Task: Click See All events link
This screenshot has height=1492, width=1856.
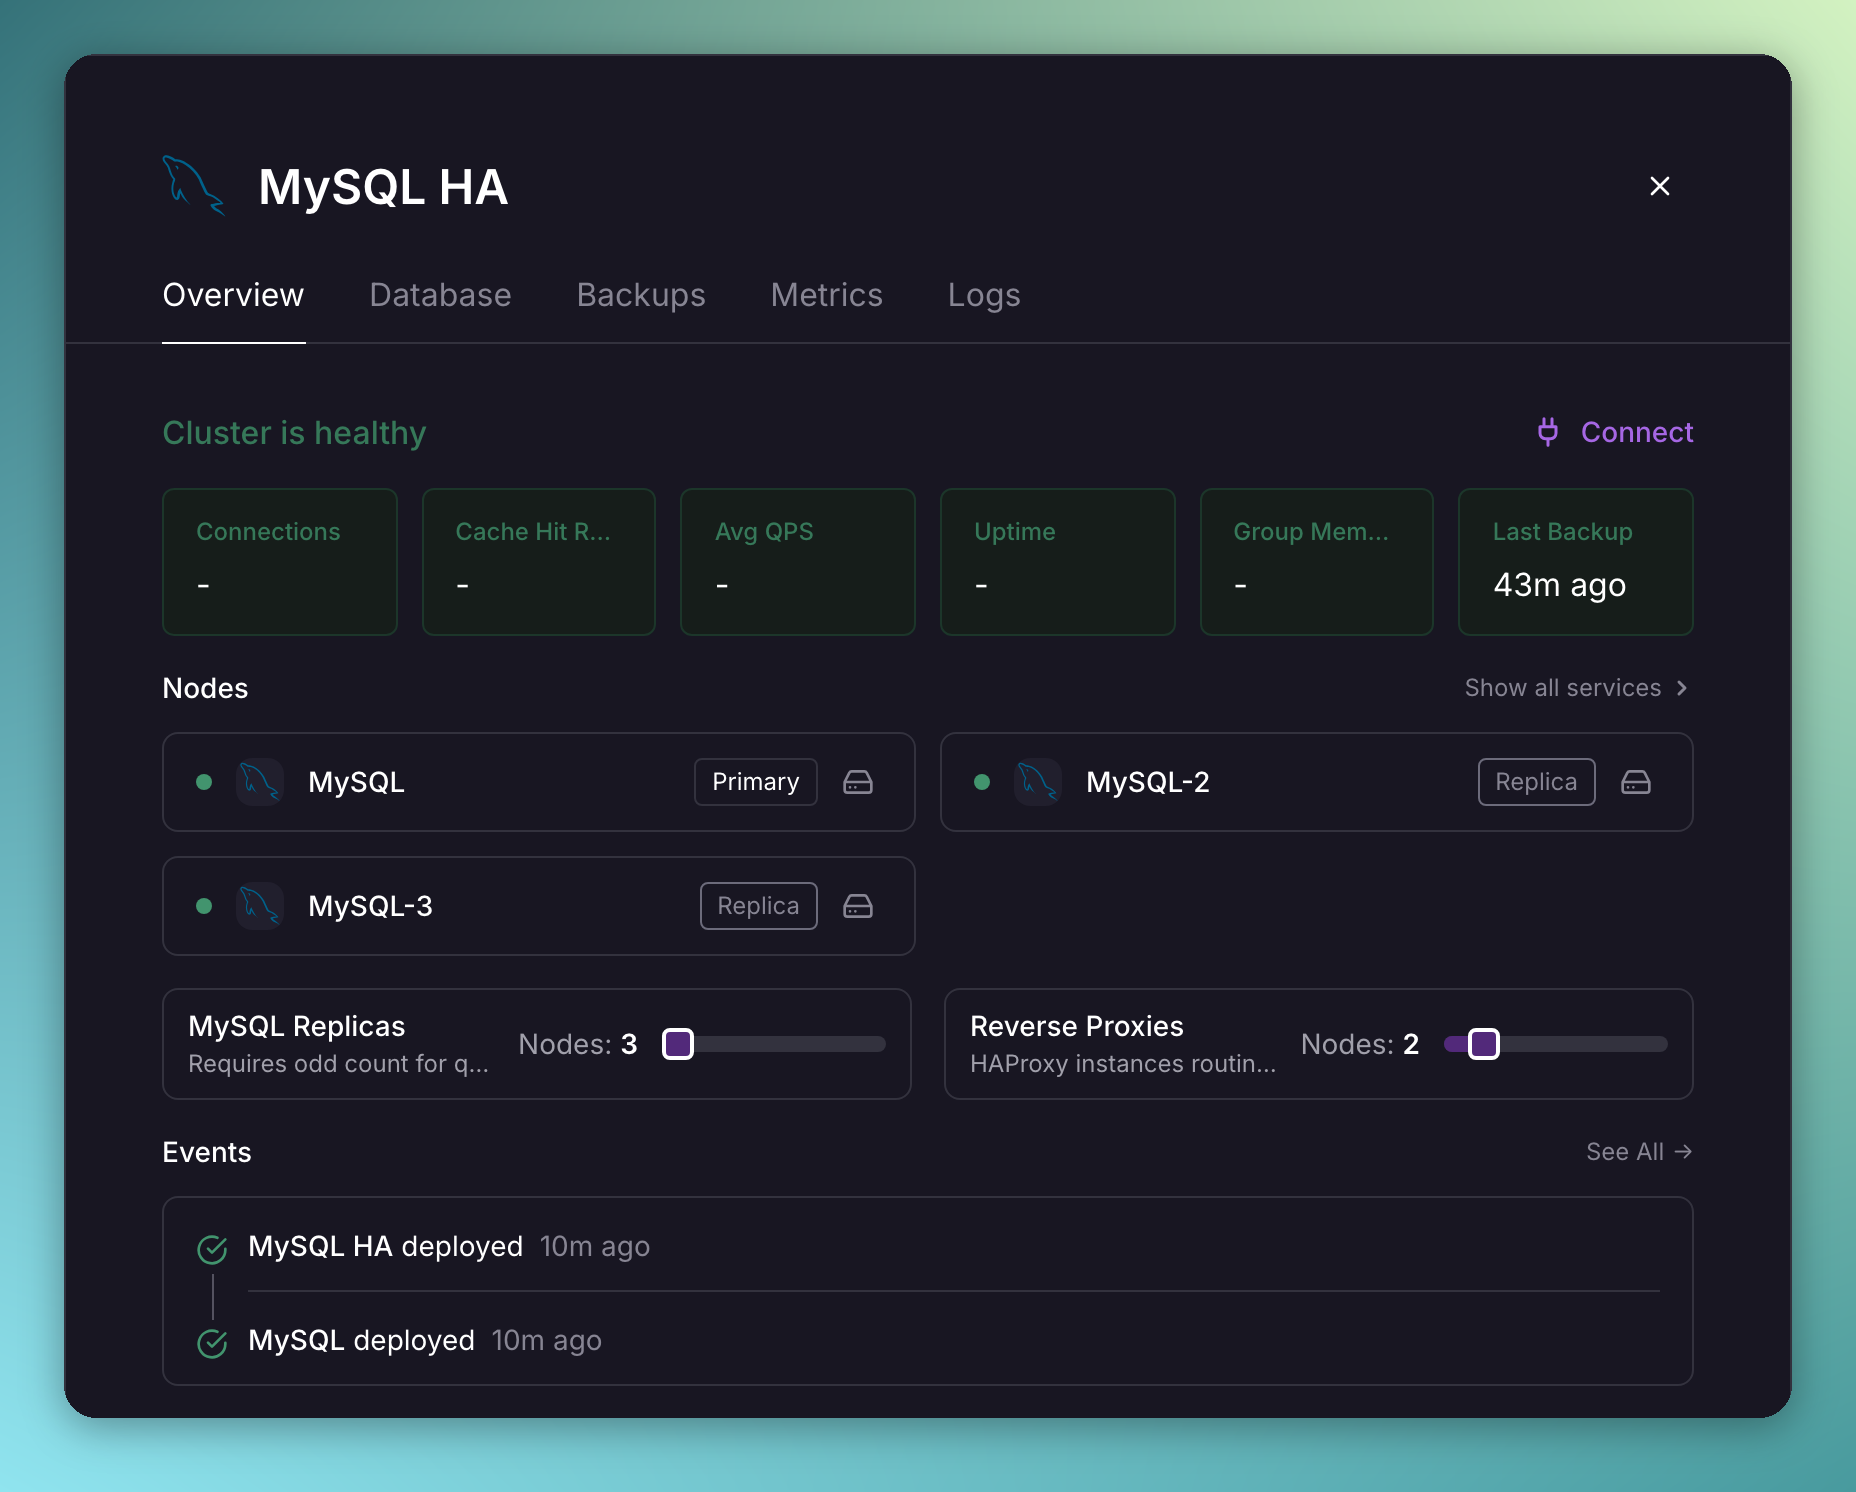Action: (1639, 1152)
